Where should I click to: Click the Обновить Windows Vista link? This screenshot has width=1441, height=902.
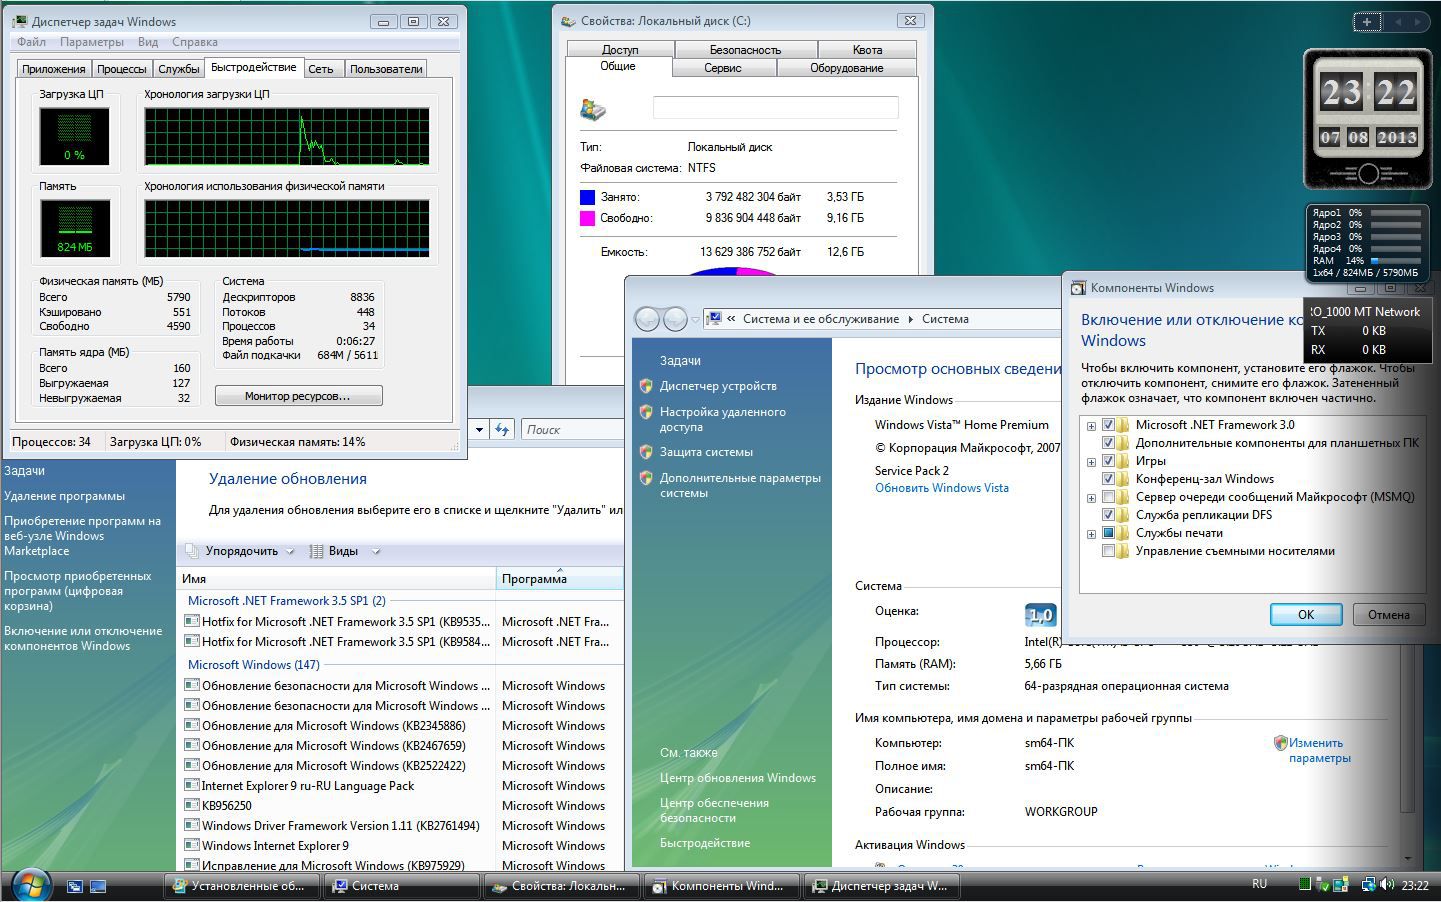pos(942,488)
